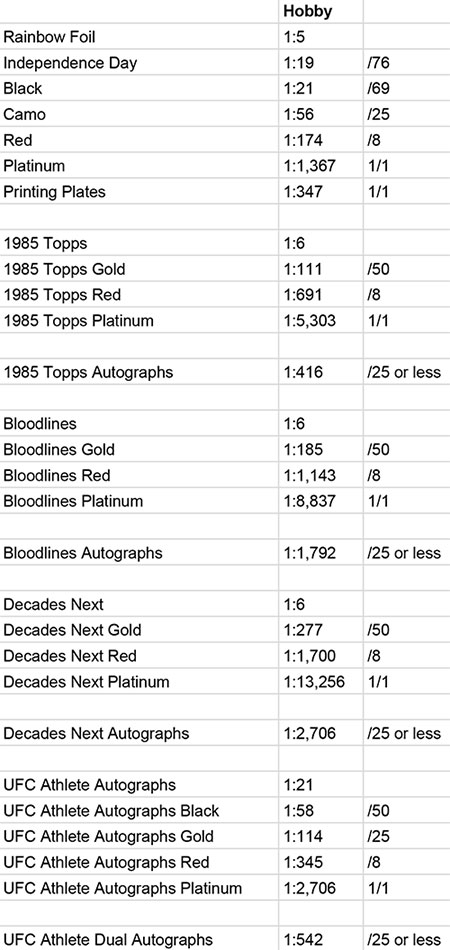The image size is (450, 950).
Task: Click the 1985 Topps Gold label
Action: 139,268
